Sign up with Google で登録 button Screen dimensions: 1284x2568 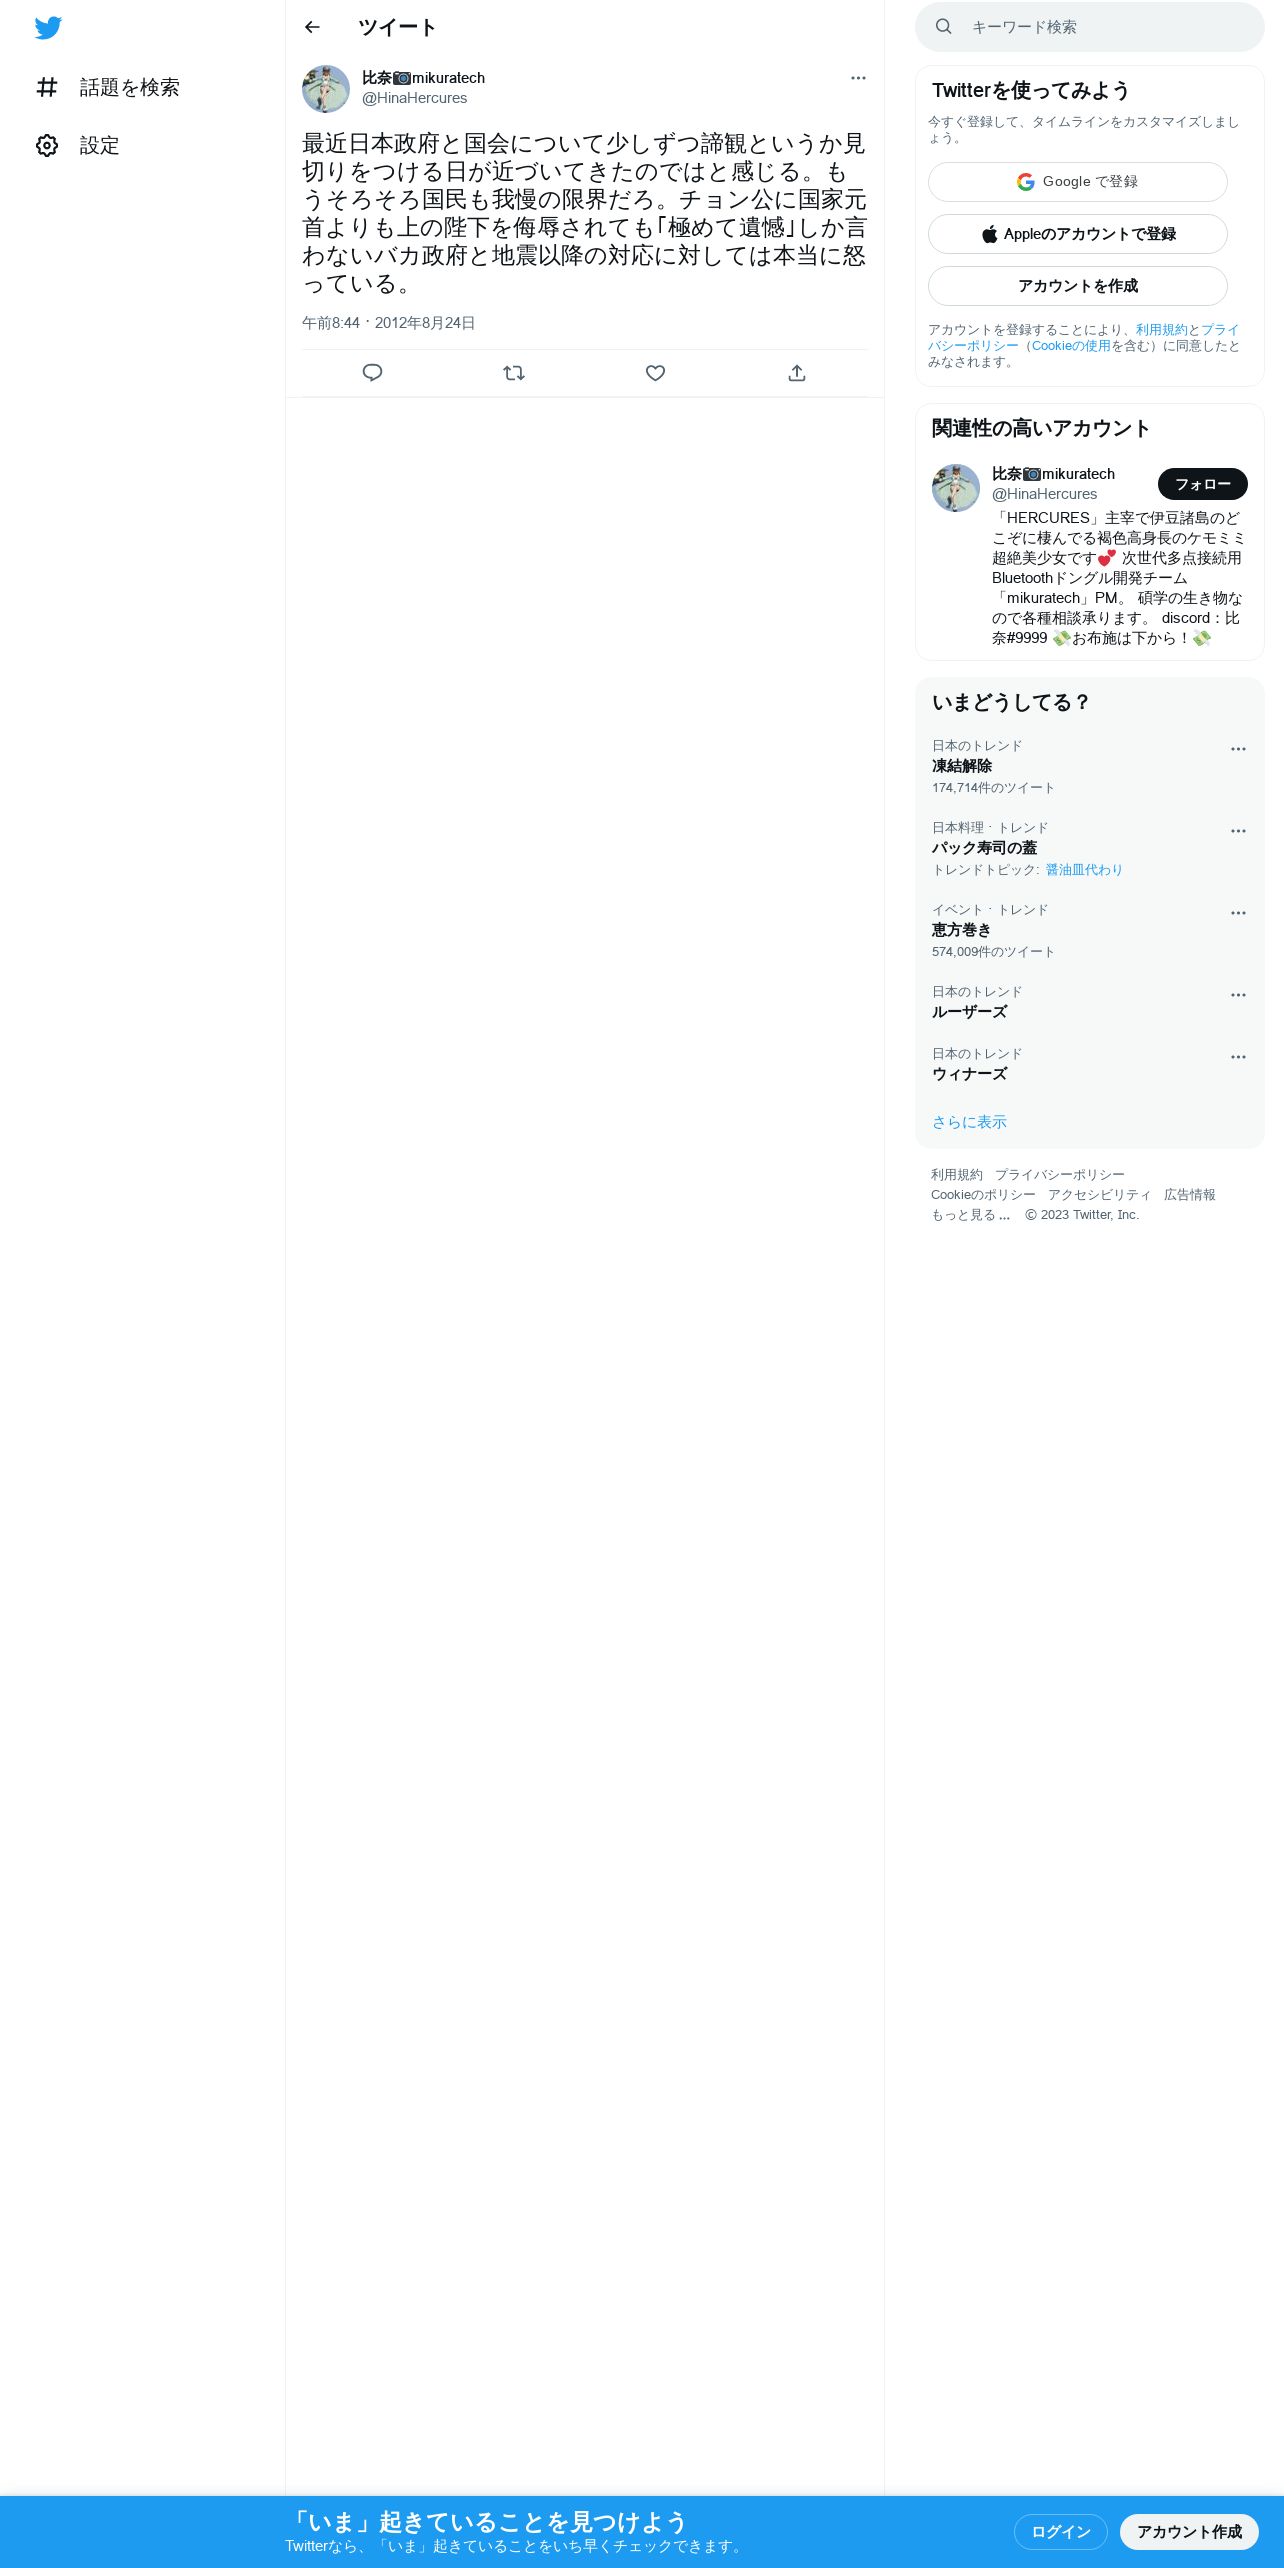click(1078, 182)
